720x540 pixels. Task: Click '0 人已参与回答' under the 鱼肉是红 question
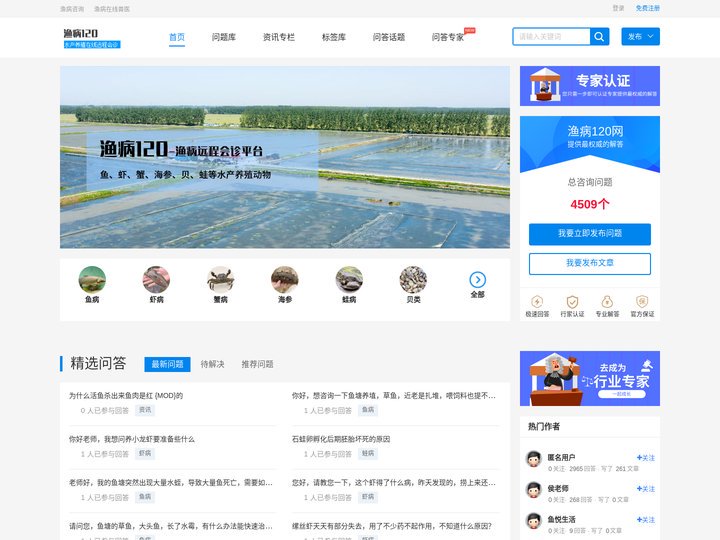point(105,411)
